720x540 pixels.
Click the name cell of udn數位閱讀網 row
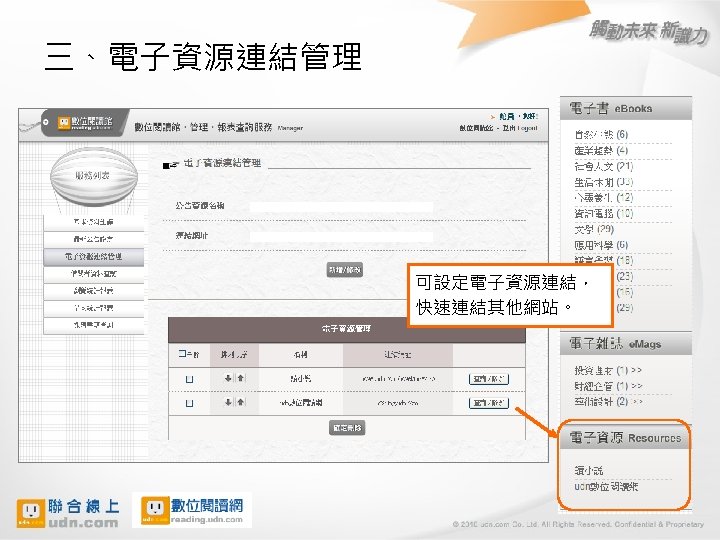[x=301, y=403]
